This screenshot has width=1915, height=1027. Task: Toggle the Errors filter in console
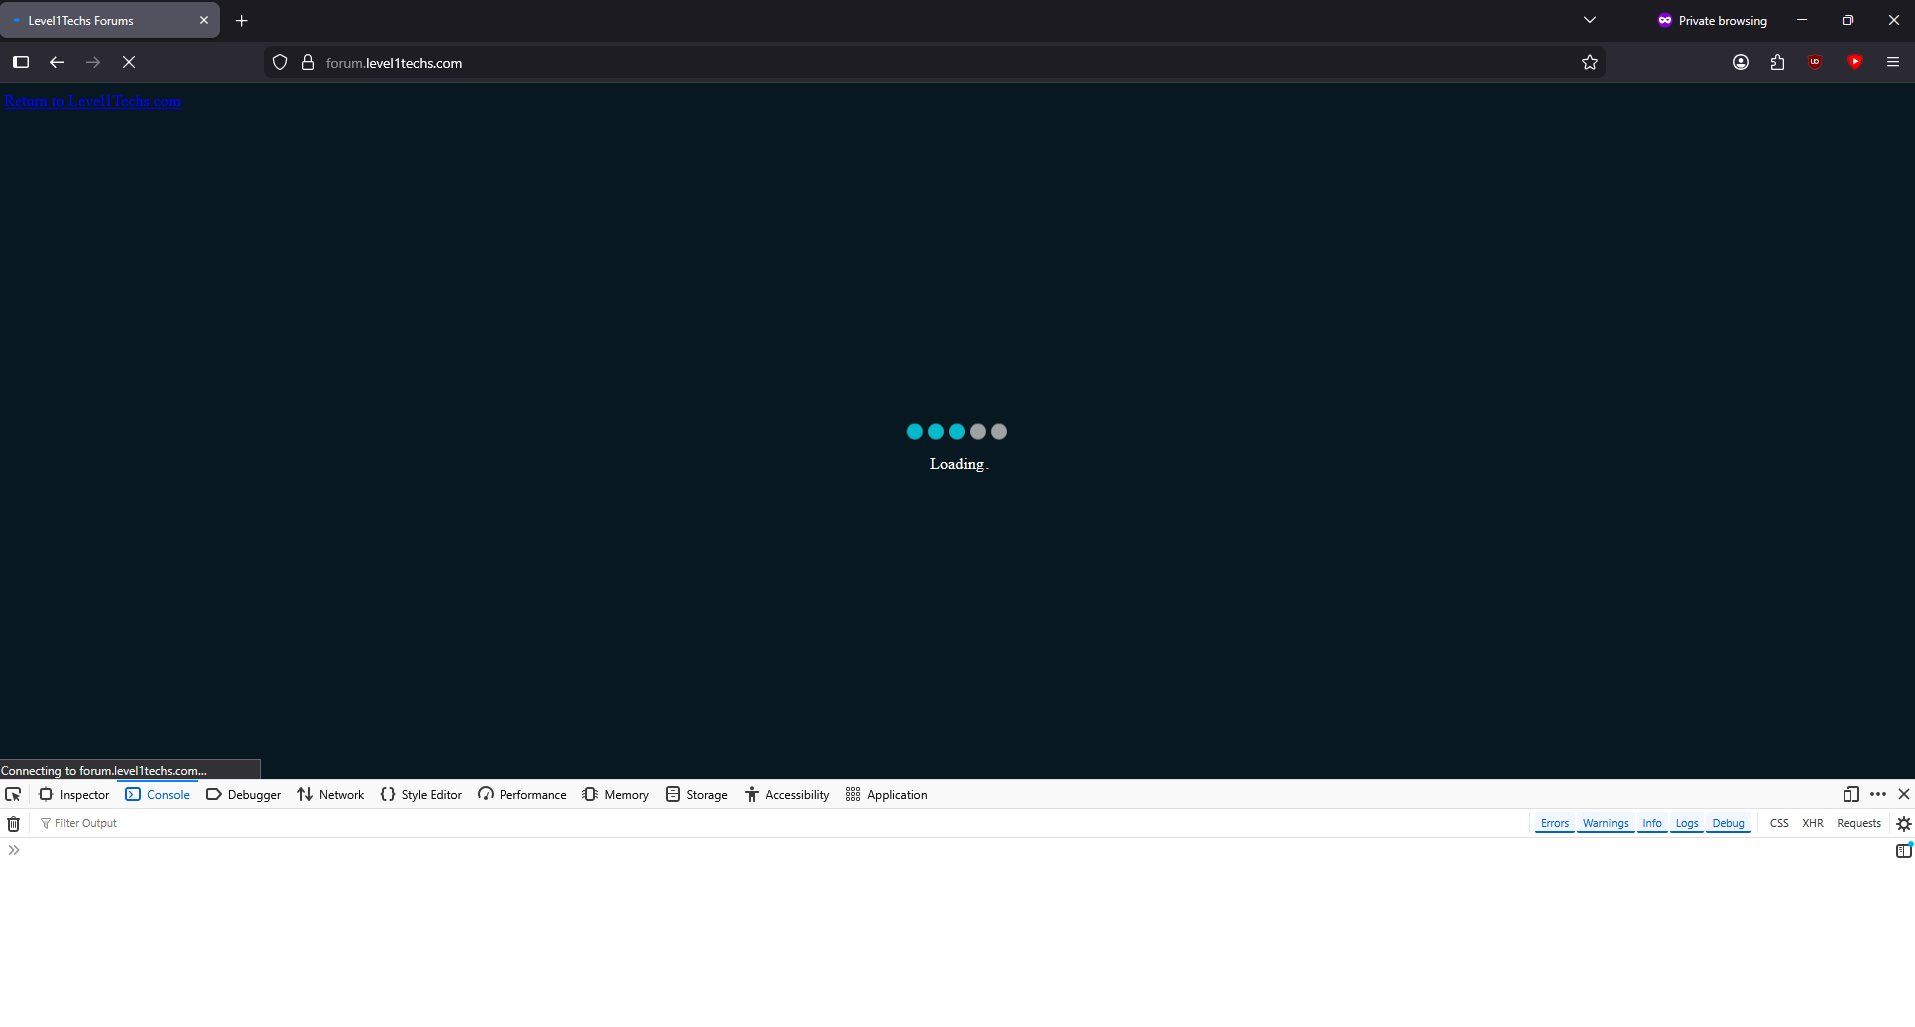[1555, 824]
